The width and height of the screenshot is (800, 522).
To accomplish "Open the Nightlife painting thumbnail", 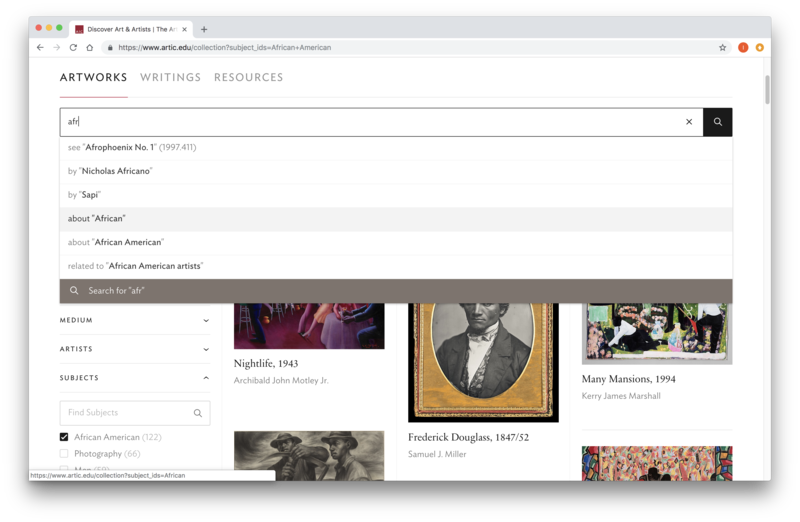I will 309,326.
